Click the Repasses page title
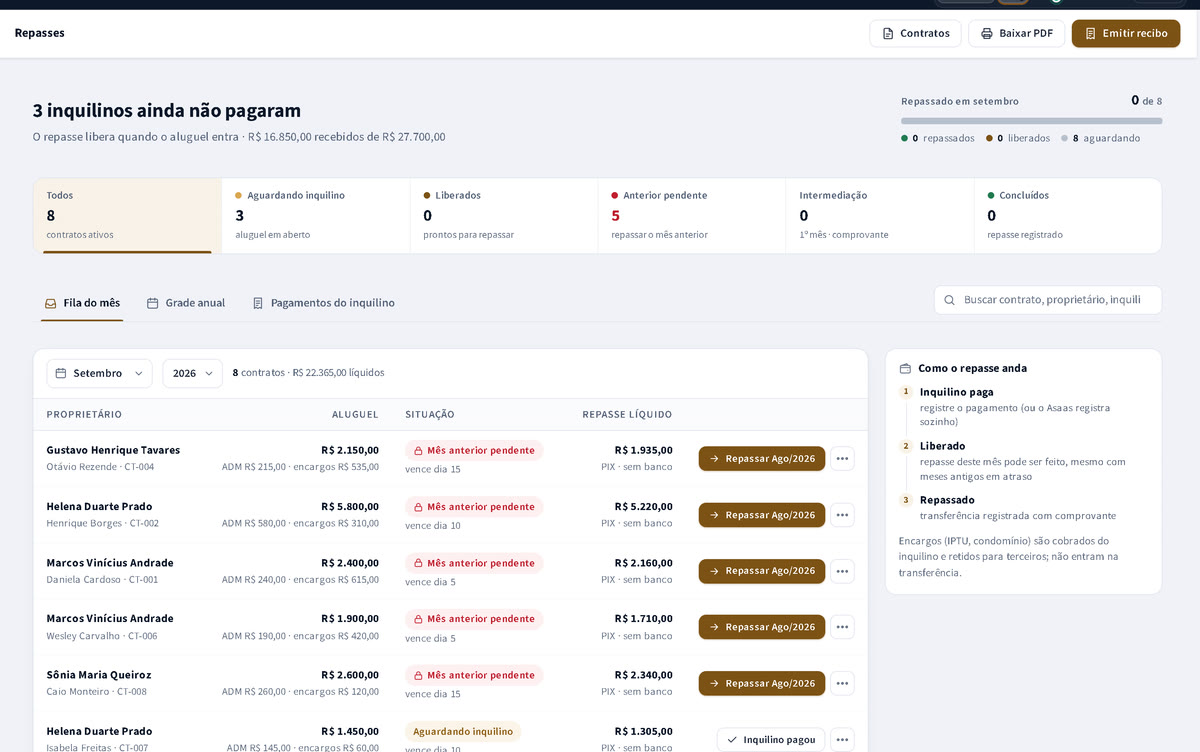The image size is (1200, 752). (x=39, y=33)
